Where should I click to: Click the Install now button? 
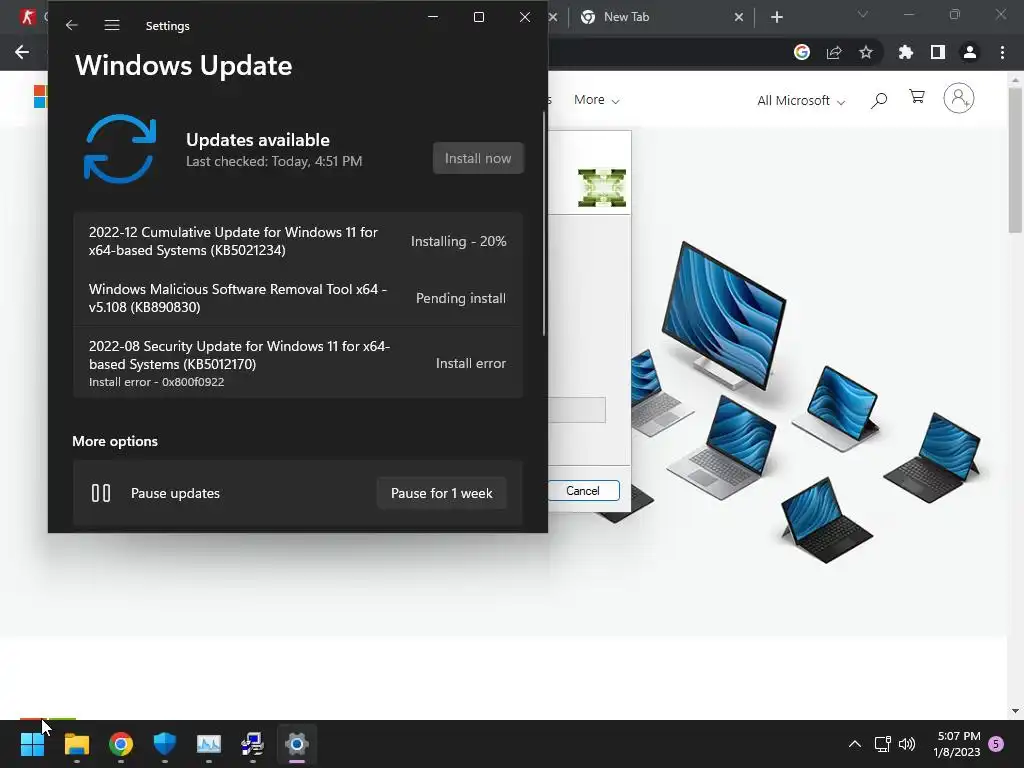pyautogui.click(x=478, y=158)
